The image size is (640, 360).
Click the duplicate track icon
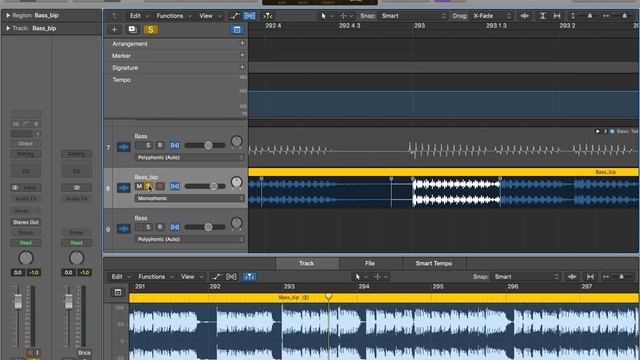point(132,29)
